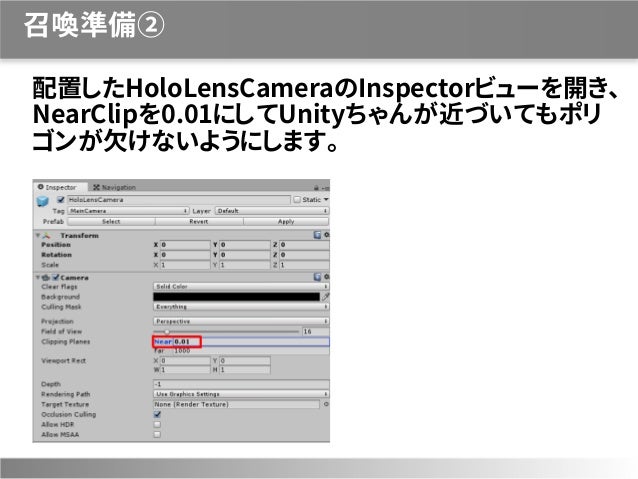638x479 pixels.
Task: Uncheck the Occlusion Culling checkbox
Action: coord(157,414)
